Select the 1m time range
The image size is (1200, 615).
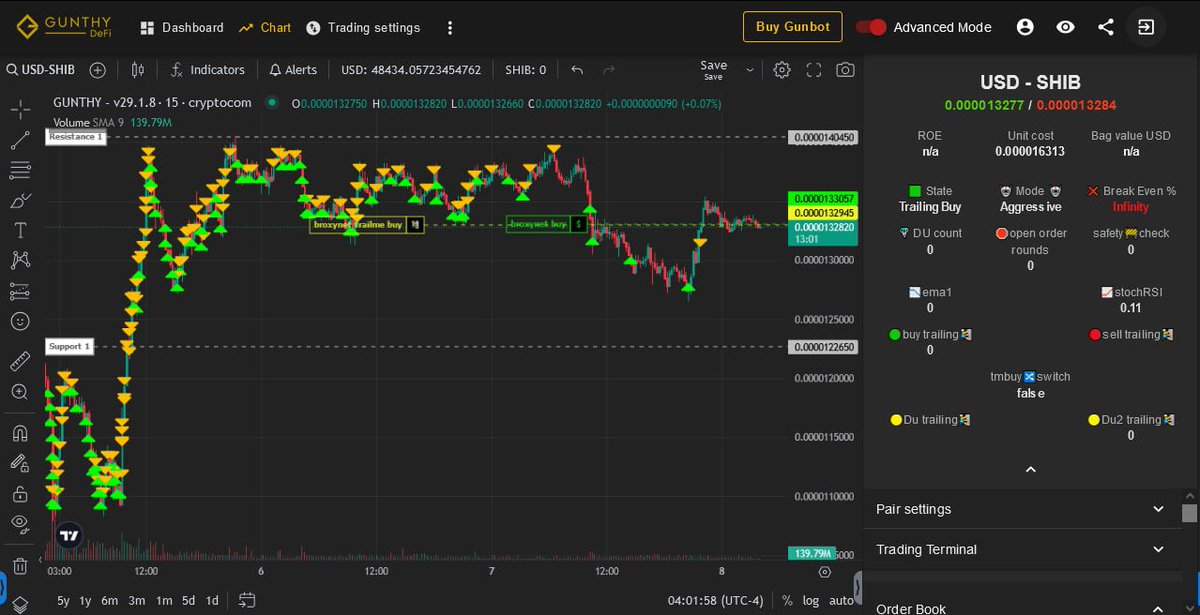(164, 601)
